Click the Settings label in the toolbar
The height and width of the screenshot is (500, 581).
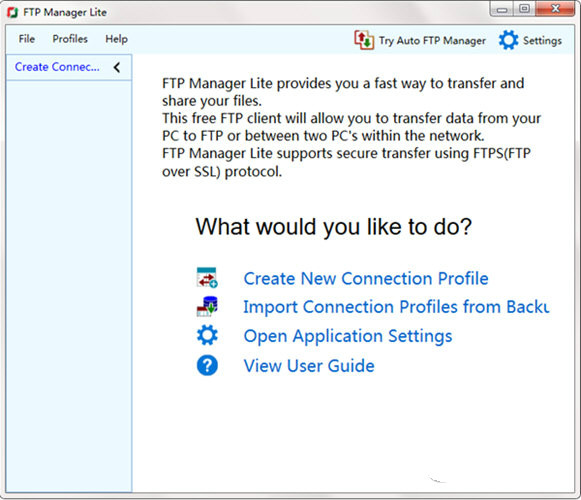tap(542, 40)
